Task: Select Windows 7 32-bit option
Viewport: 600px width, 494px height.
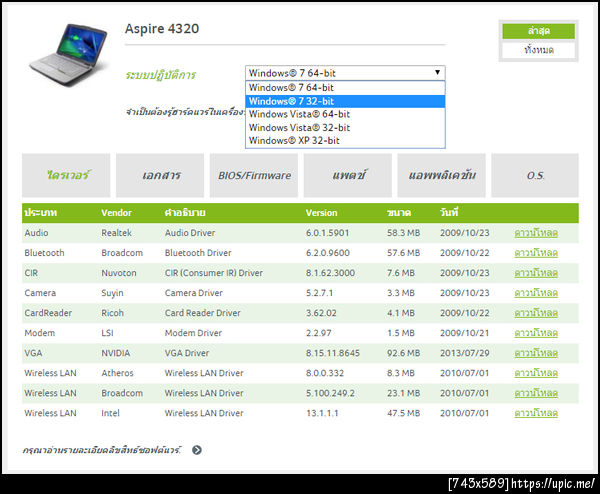Action: (x=345, y=101)
